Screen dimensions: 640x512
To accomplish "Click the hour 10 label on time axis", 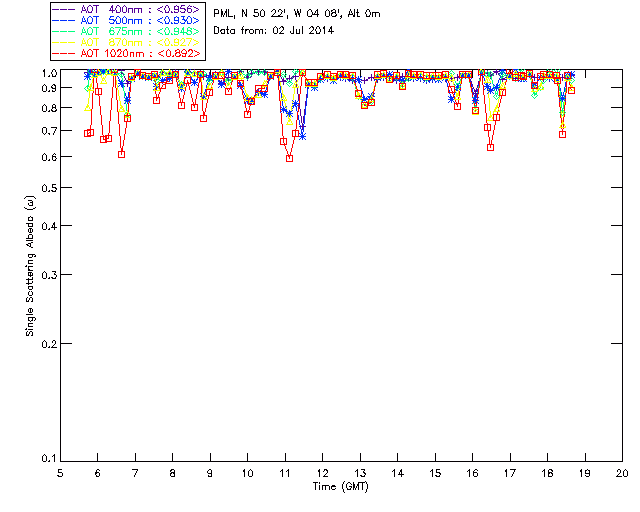I will coord(247,473).
